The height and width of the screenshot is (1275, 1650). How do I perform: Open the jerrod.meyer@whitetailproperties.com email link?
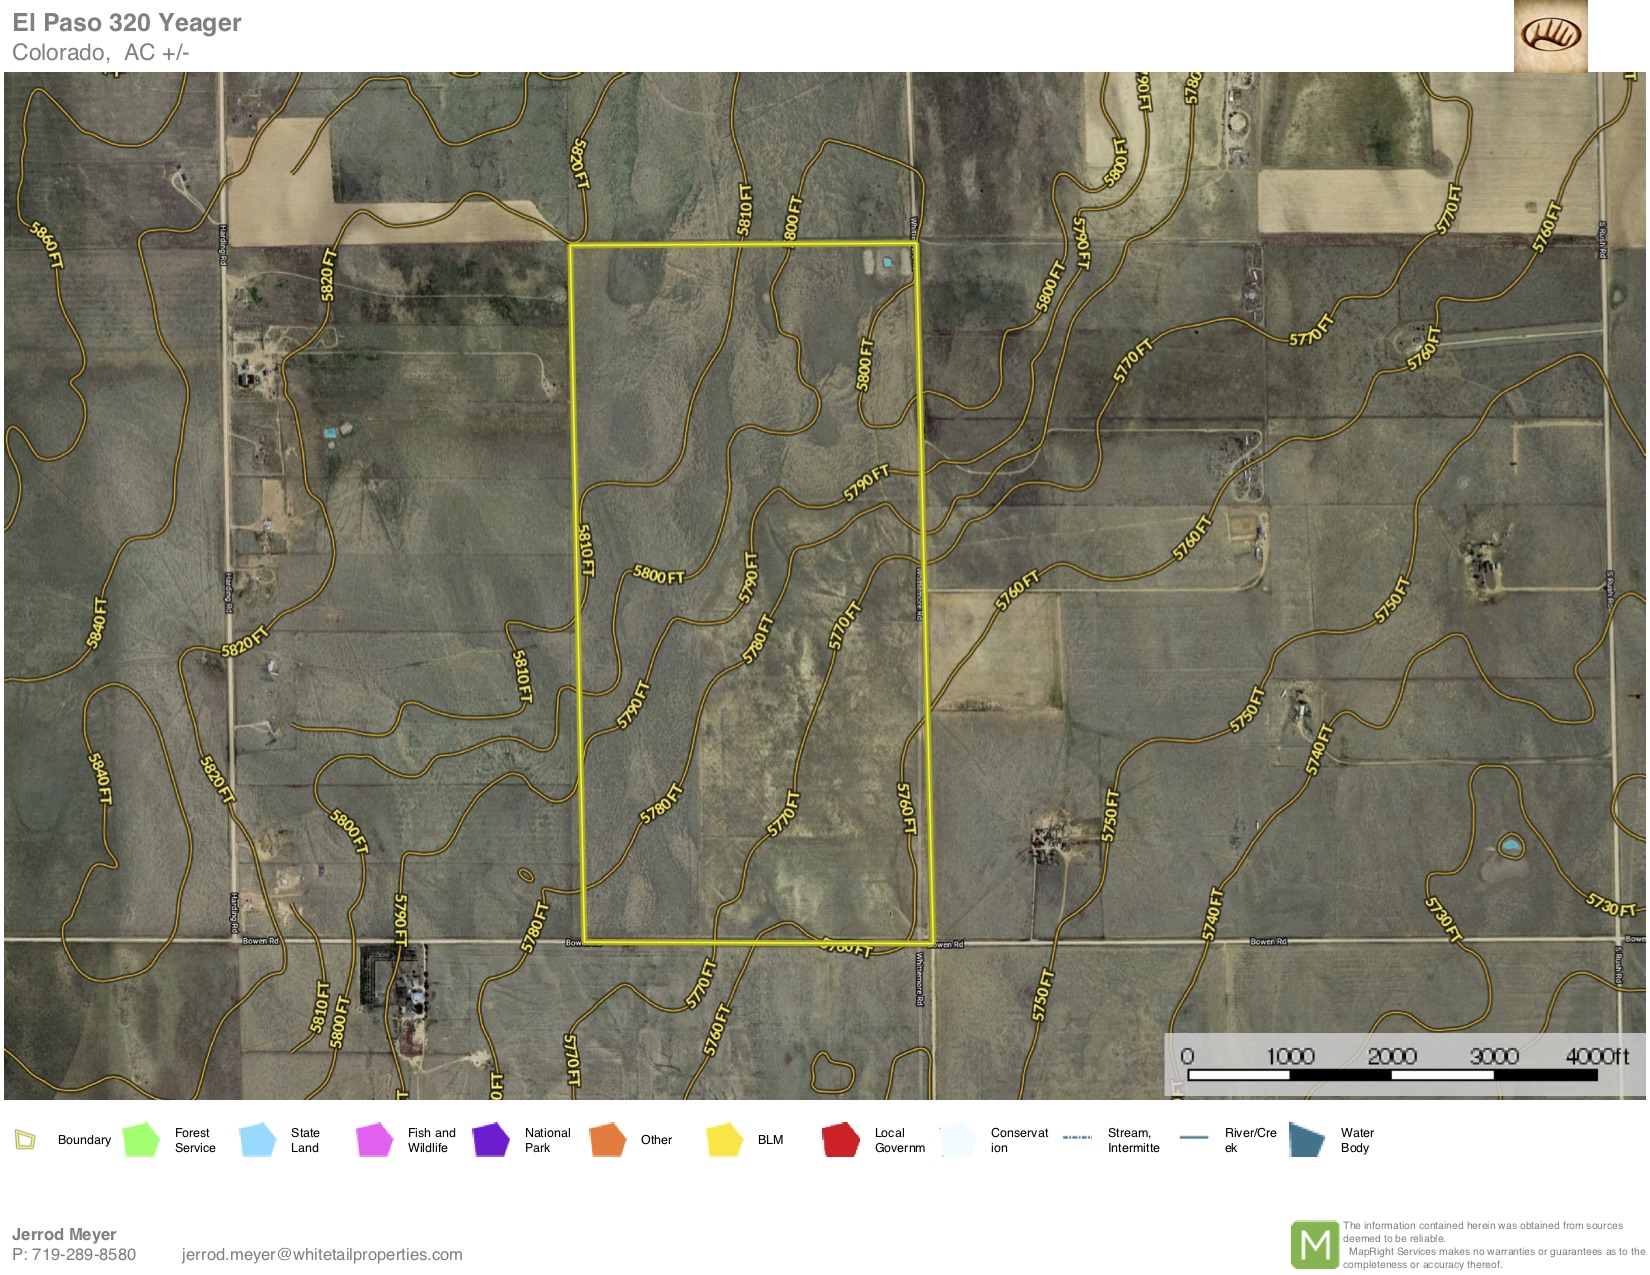(x=322, y=1255)
